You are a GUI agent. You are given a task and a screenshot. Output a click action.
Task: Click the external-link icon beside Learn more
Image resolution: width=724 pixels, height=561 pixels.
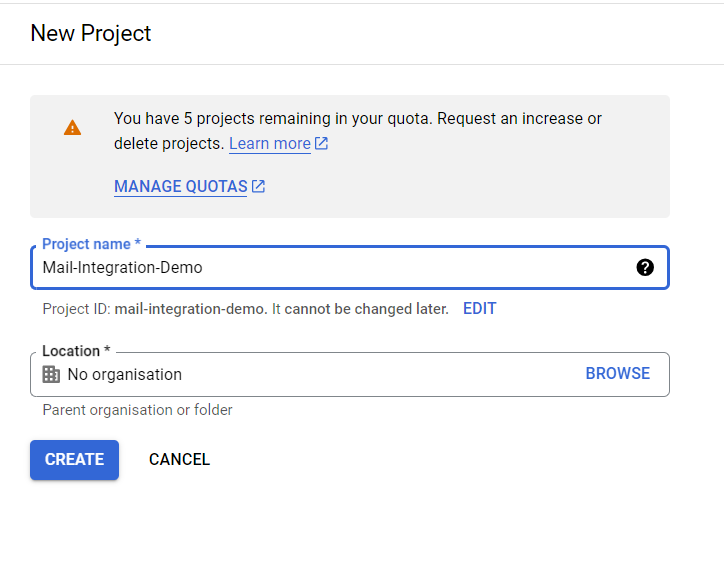[321, 144]
